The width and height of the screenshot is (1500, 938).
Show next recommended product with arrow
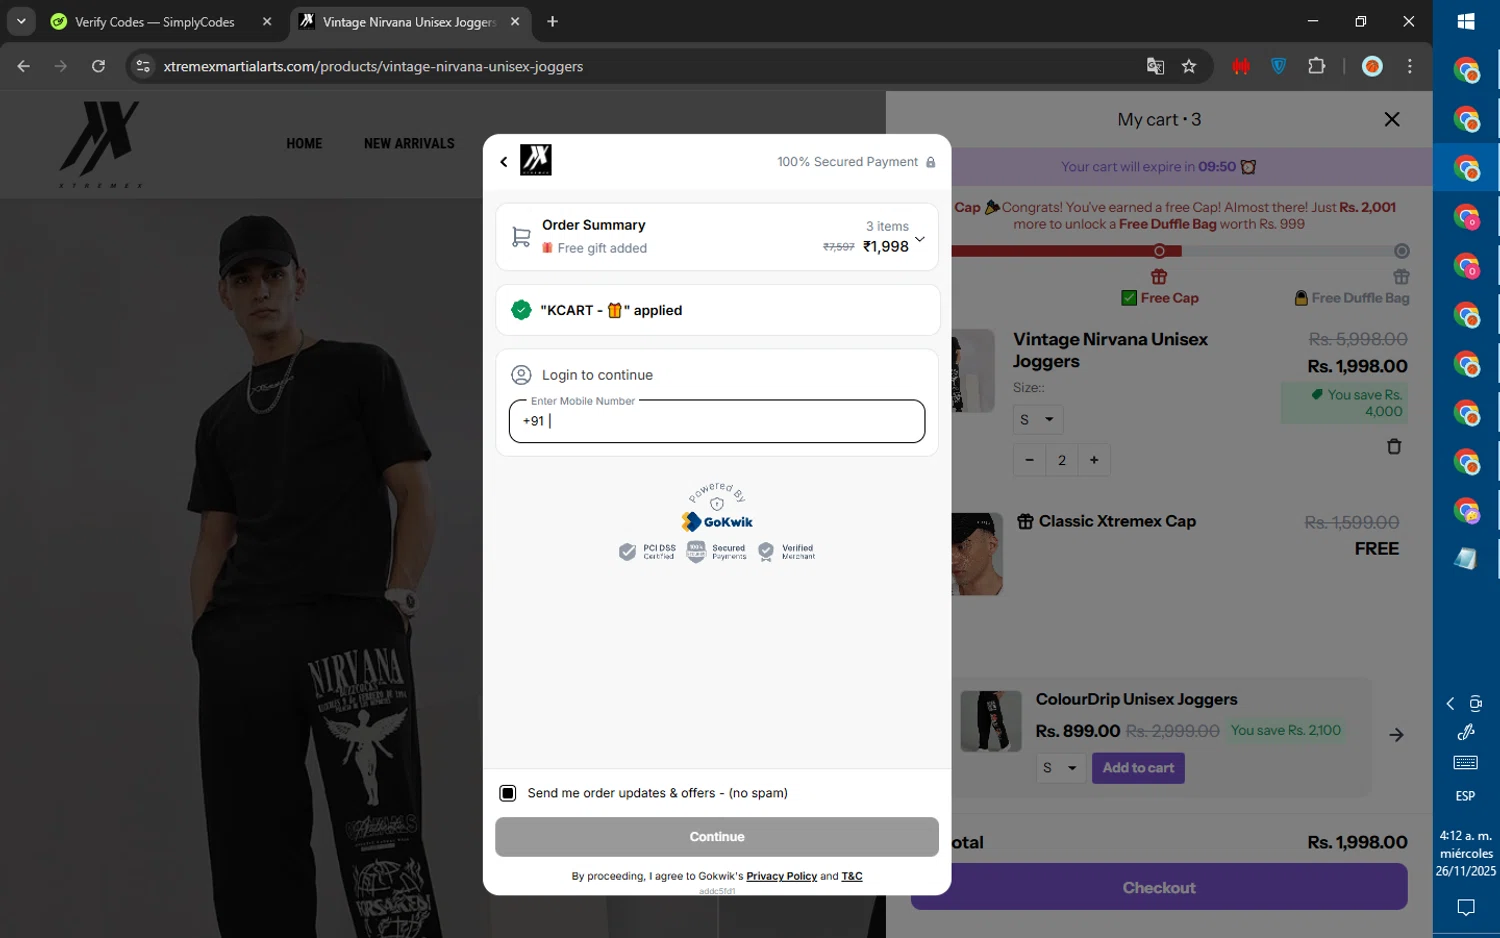(x=1396, y=735)
